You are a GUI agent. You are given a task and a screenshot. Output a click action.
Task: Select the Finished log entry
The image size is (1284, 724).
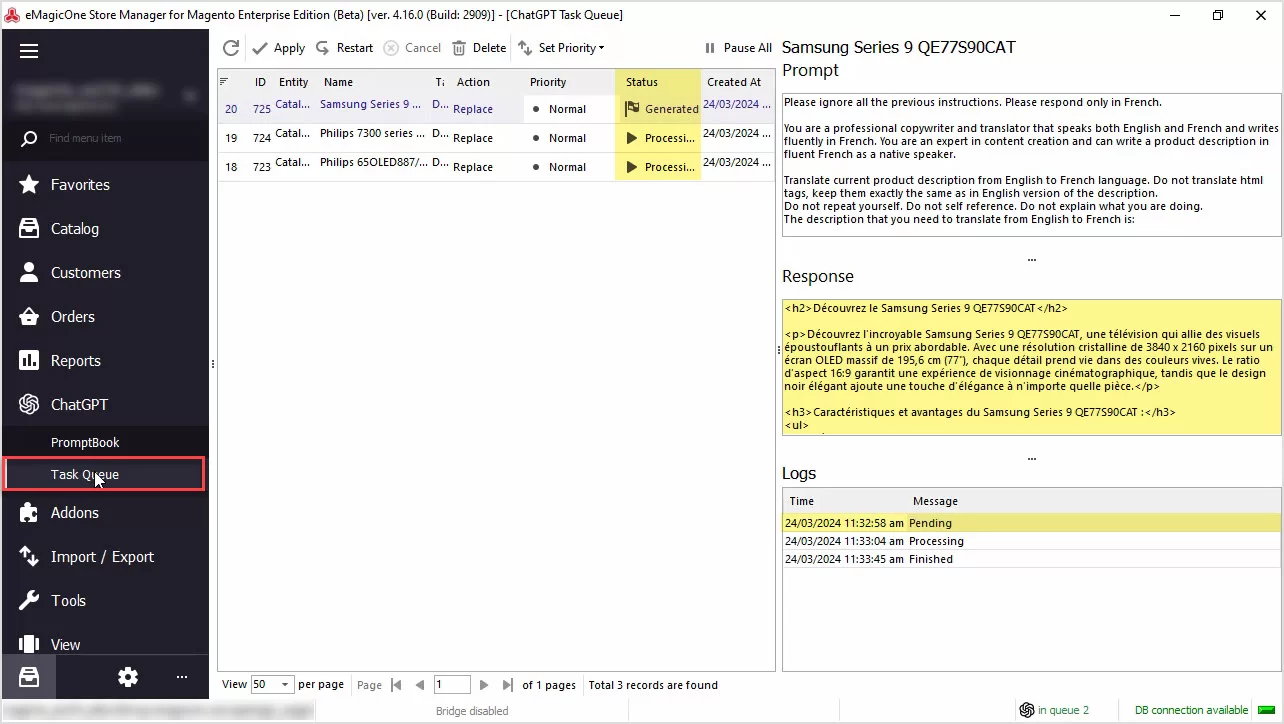pyautogui.click(x=1031, y=559)
